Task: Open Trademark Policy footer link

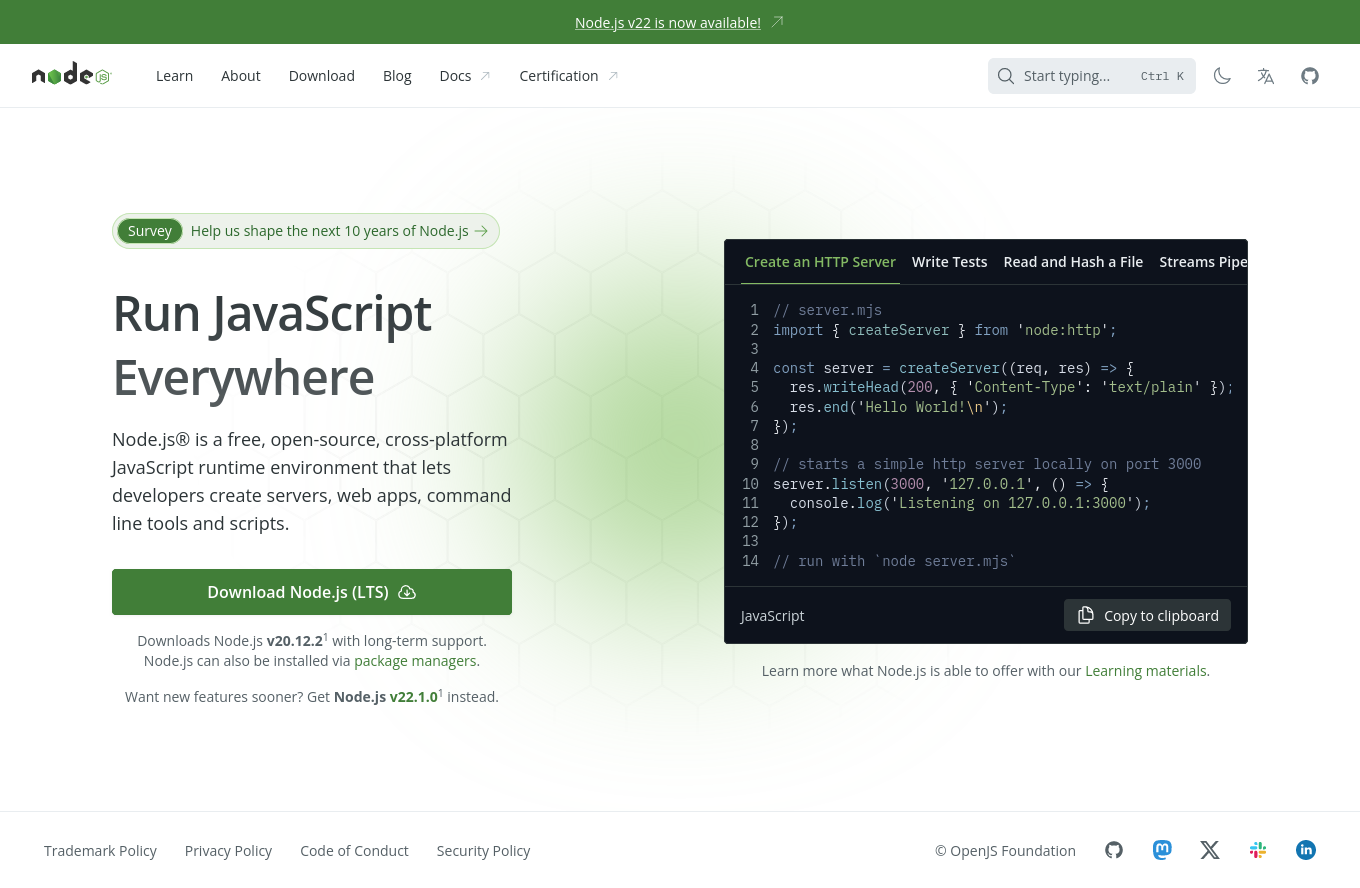Action: pyautogui.click(x=100, y=851)
